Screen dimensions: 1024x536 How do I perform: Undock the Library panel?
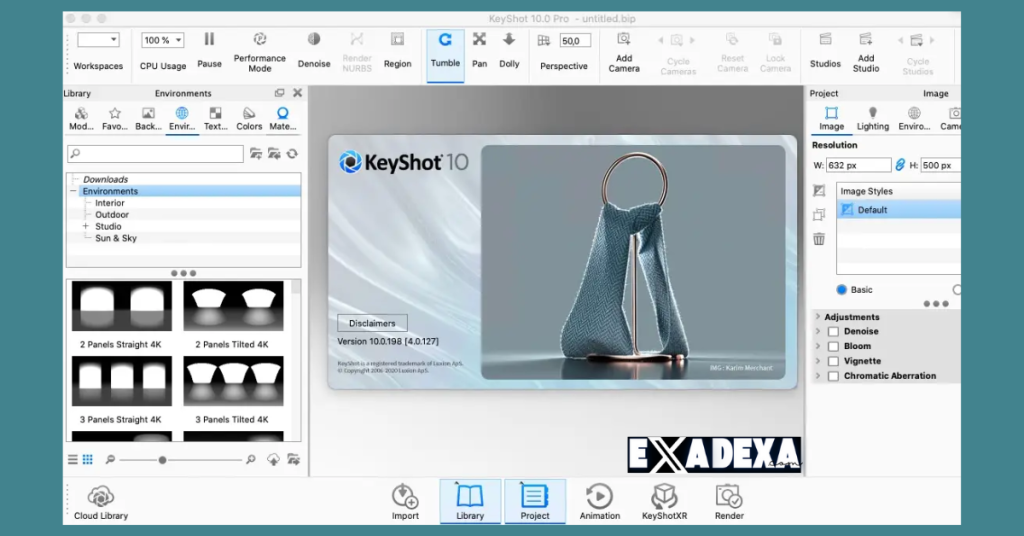point(280,93)
